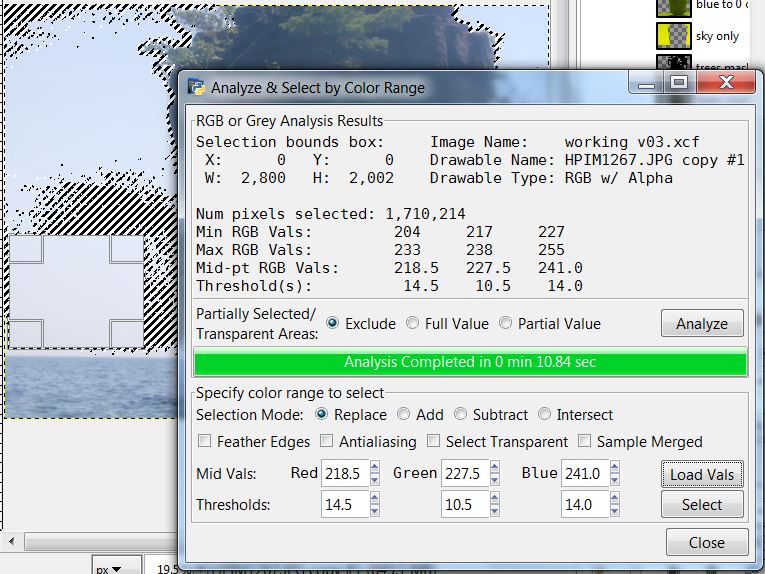Image resolution: width=765 pixels, height=574 pixels.
Task: Click the Load Vals button
Action: [x=701, y=474]
